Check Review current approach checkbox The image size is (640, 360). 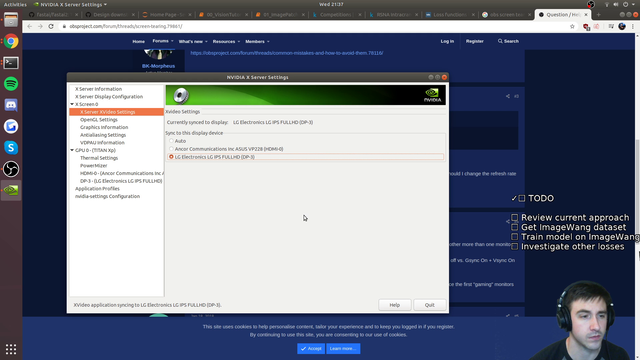coord(515,218)
